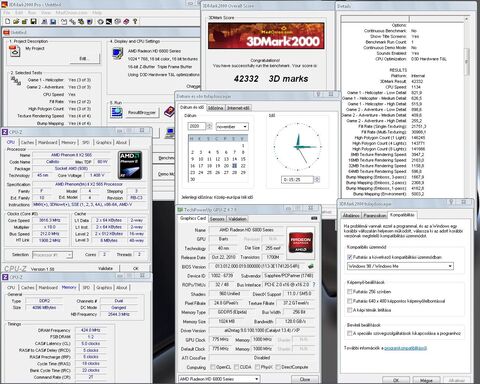The height and width of the screenshot is (384, 480).
Task: Switch to the Sensors tab in GPU-Z
Action: coord(217,219)
